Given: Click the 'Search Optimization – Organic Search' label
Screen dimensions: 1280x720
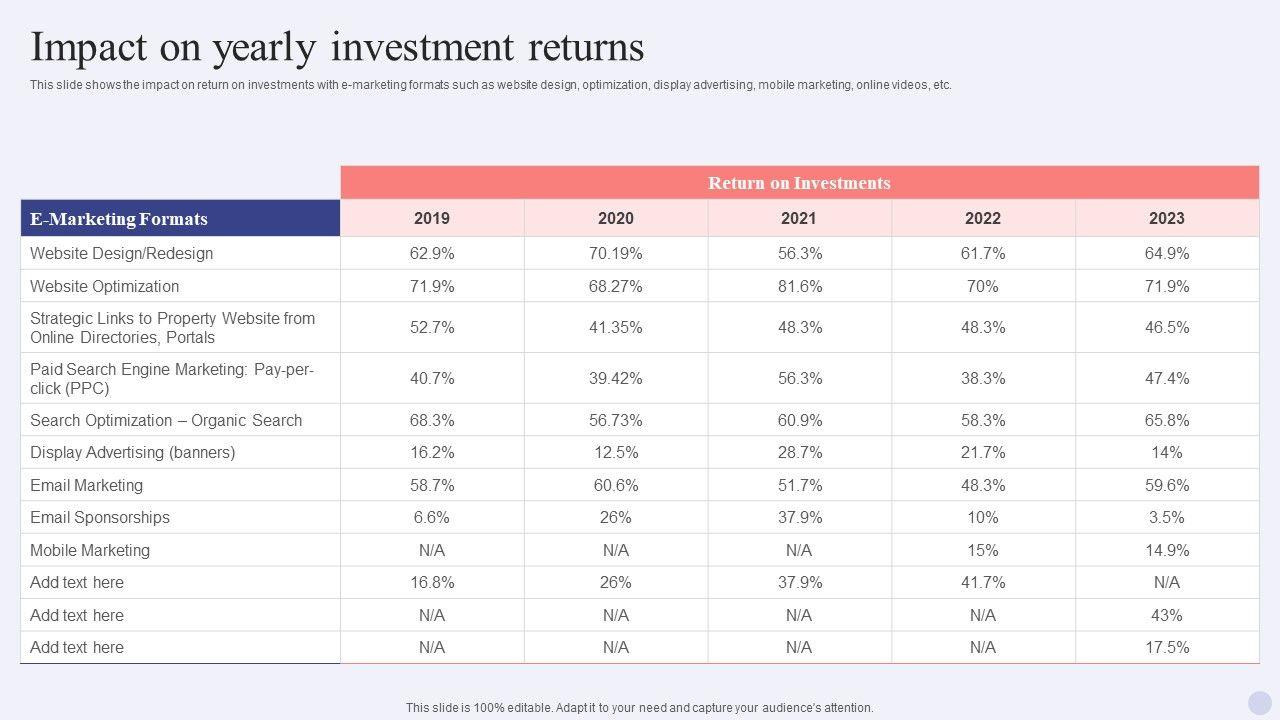Looking at the screenshot, I should 166,420.
